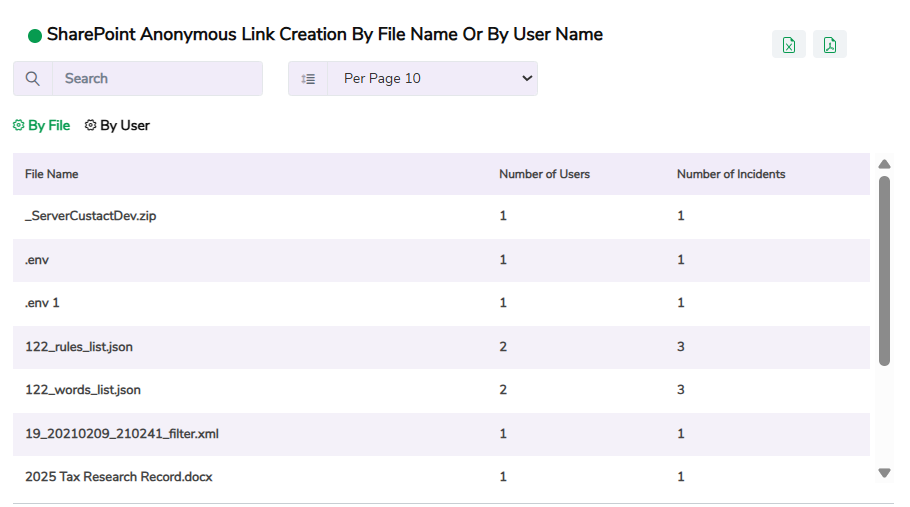
Task: Click the rows-per-page list icon
Action: (308, 79)
